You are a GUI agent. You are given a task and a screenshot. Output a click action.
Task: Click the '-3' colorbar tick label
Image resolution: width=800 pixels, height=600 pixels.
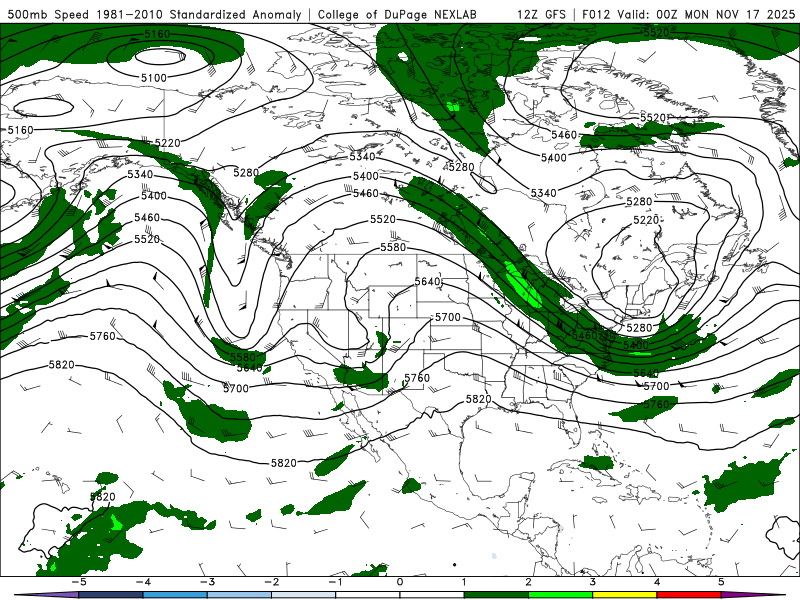click(207, 582)
